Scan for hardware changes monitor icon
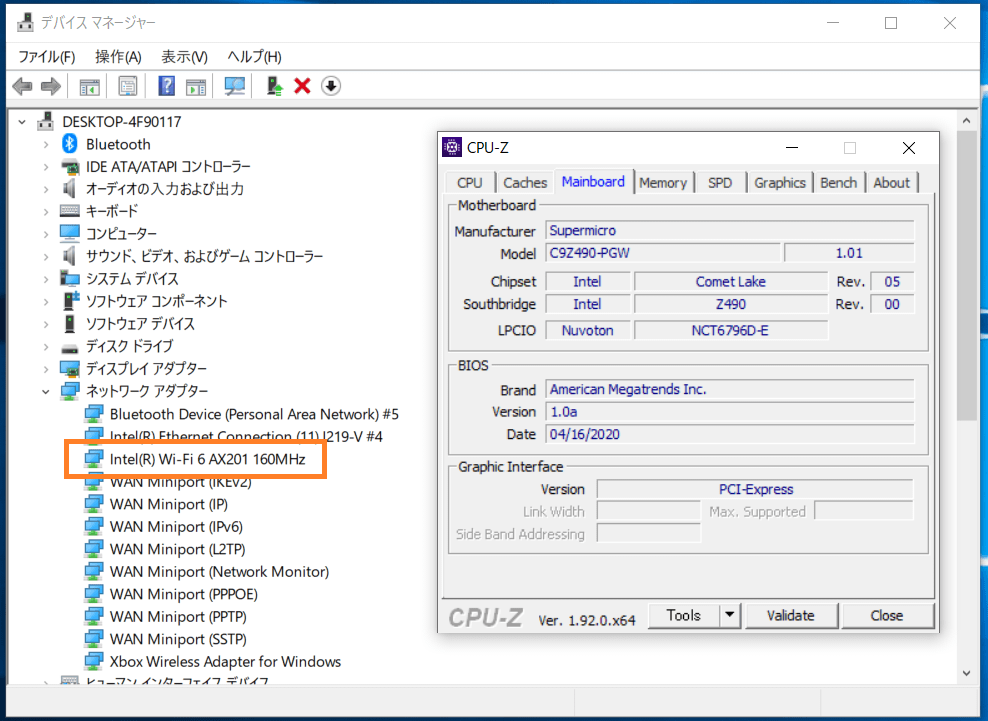 tap(234, 86)
